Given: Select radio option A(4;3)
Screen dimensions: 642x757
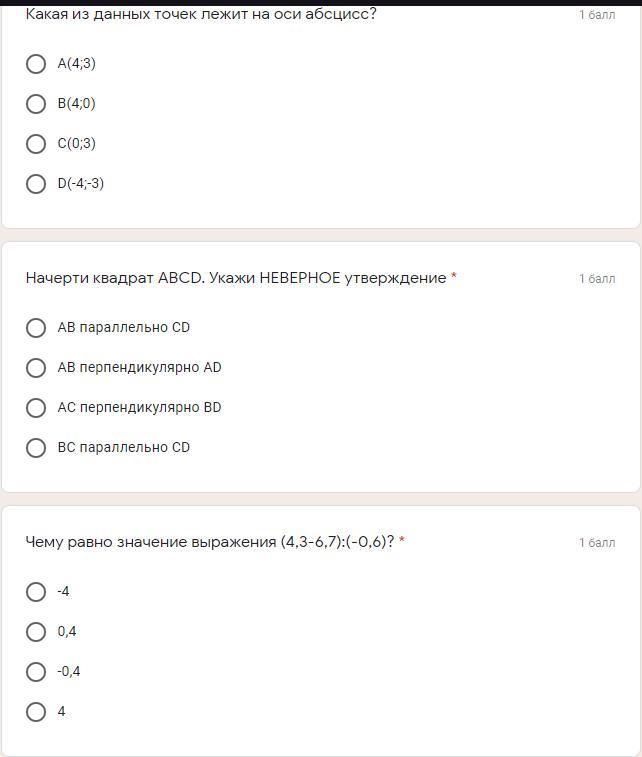Looking at the screenshot, I should pyautogui.click(x=36, y=64).
